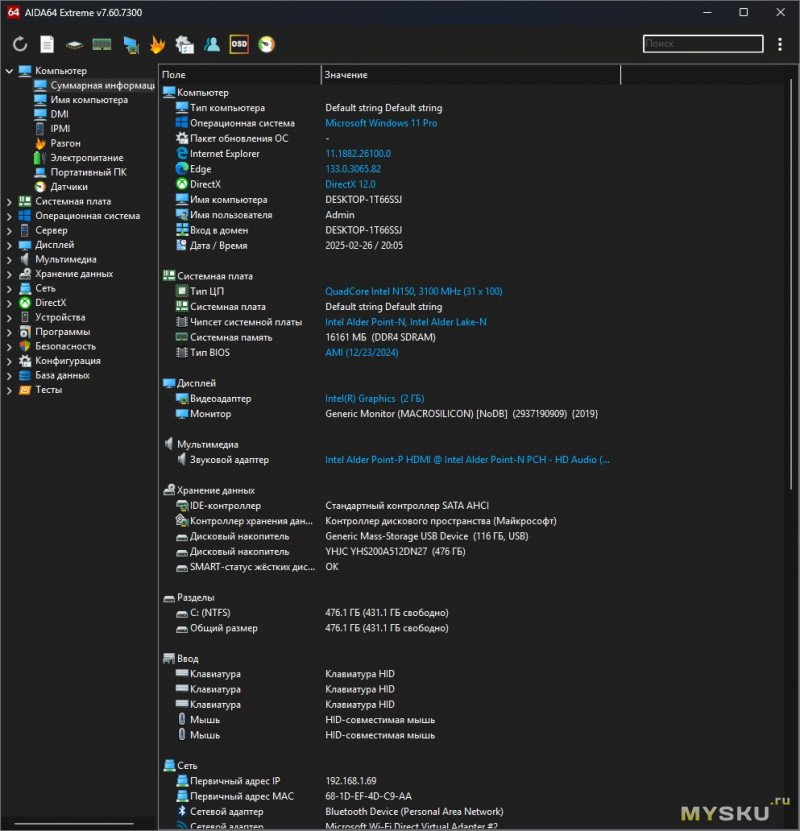Click the AMI (12/23/2024) BIOS link
This screenshot has width=800, height=831.
tap(361, 352)
